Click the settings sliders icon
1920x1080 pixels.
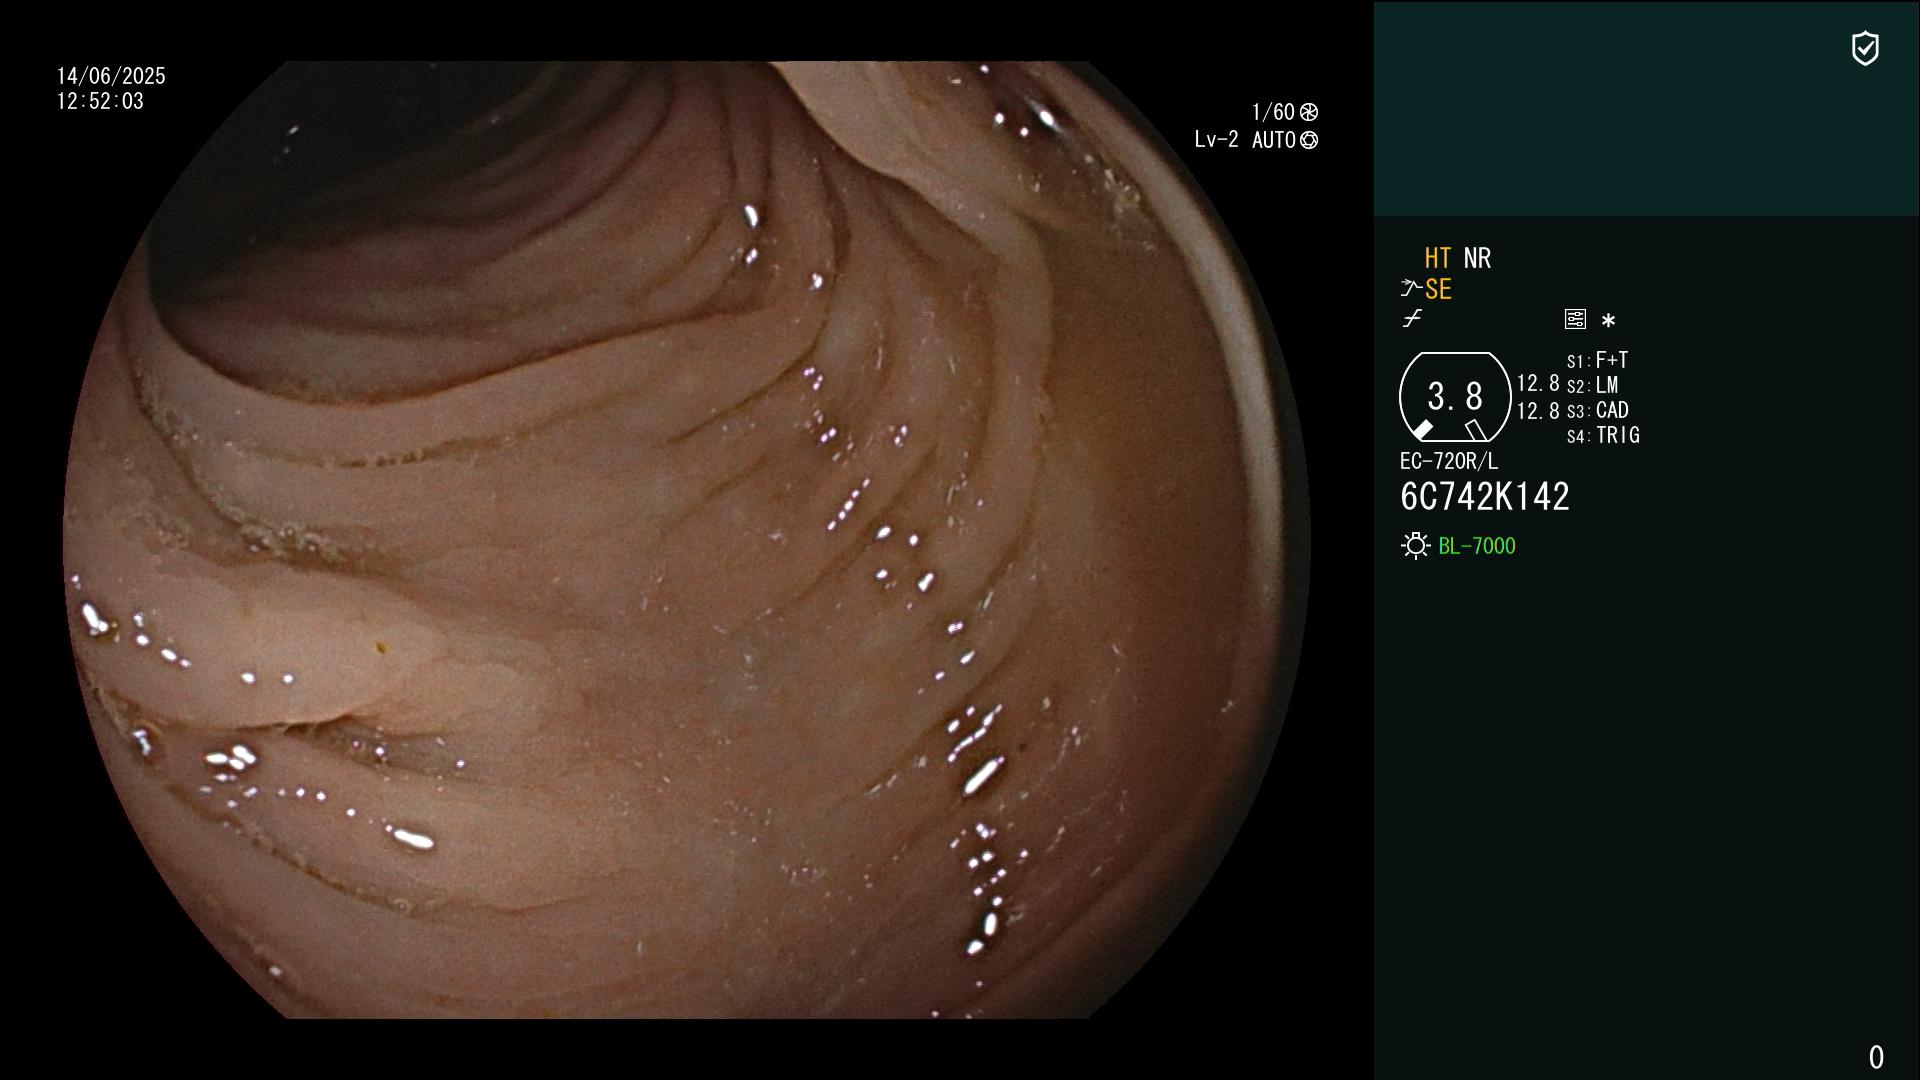[1575, 319]
